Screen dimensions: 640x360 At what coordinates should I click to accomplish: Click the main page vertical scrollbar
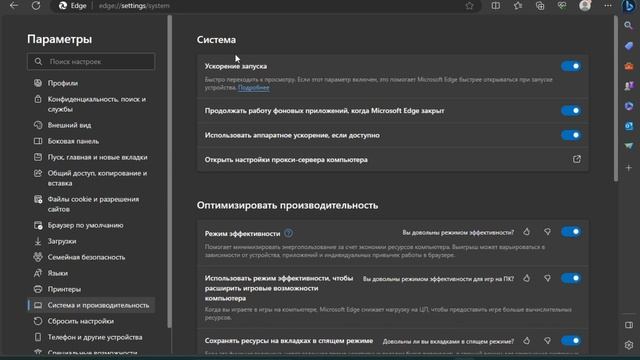pyautogui.click(x=616, y=98)
